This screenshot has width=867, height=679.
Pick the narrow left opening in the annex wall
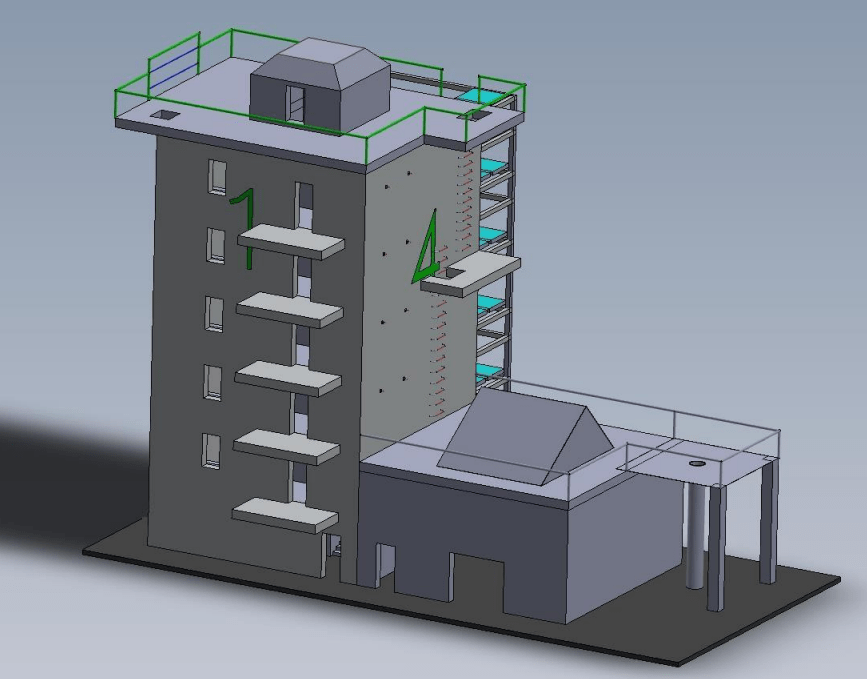click(386, 567)
